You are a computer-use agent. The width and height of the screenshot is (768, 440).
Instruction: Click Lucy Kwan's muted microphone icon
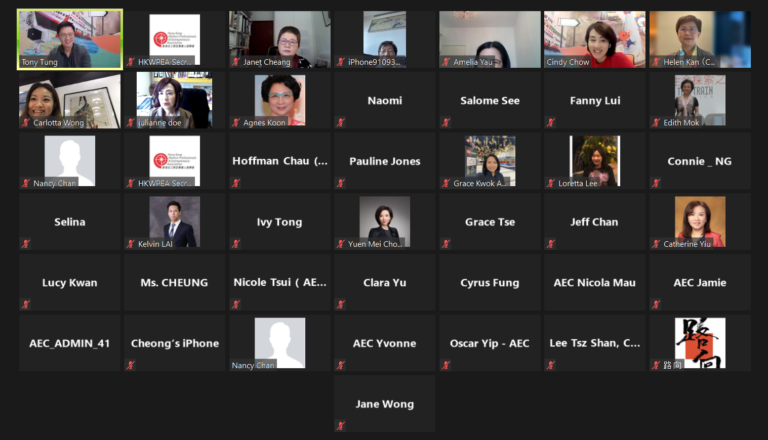coord(26,304)
